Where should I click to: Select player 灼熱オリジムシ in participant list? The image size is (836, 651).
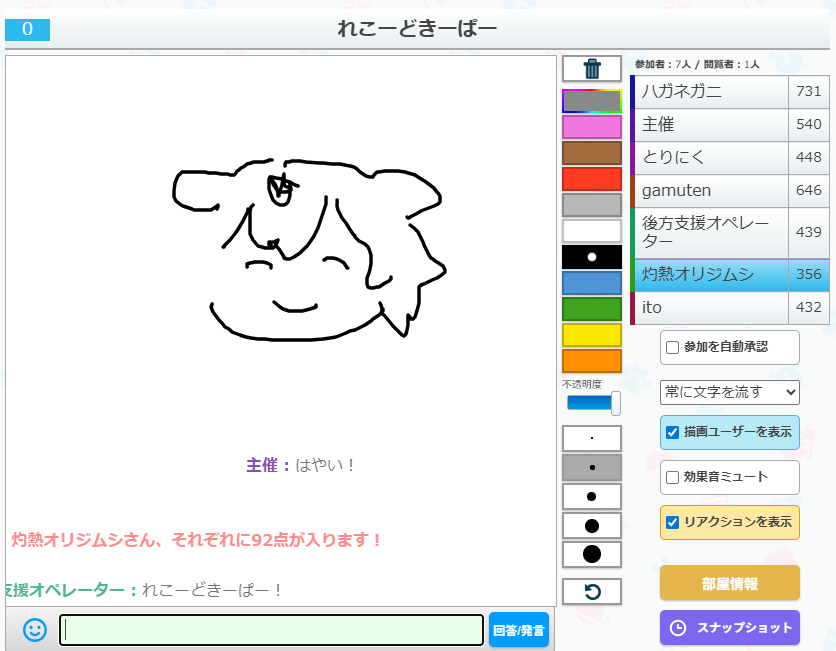[x=710, y=274]
